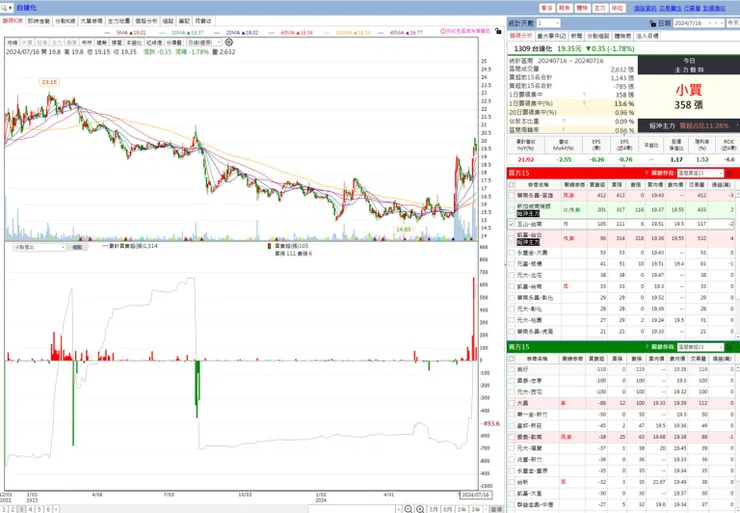Screen dimensions: 740x513
Task: Open the 重大事件(2) tab
Action: coord(551,36)
